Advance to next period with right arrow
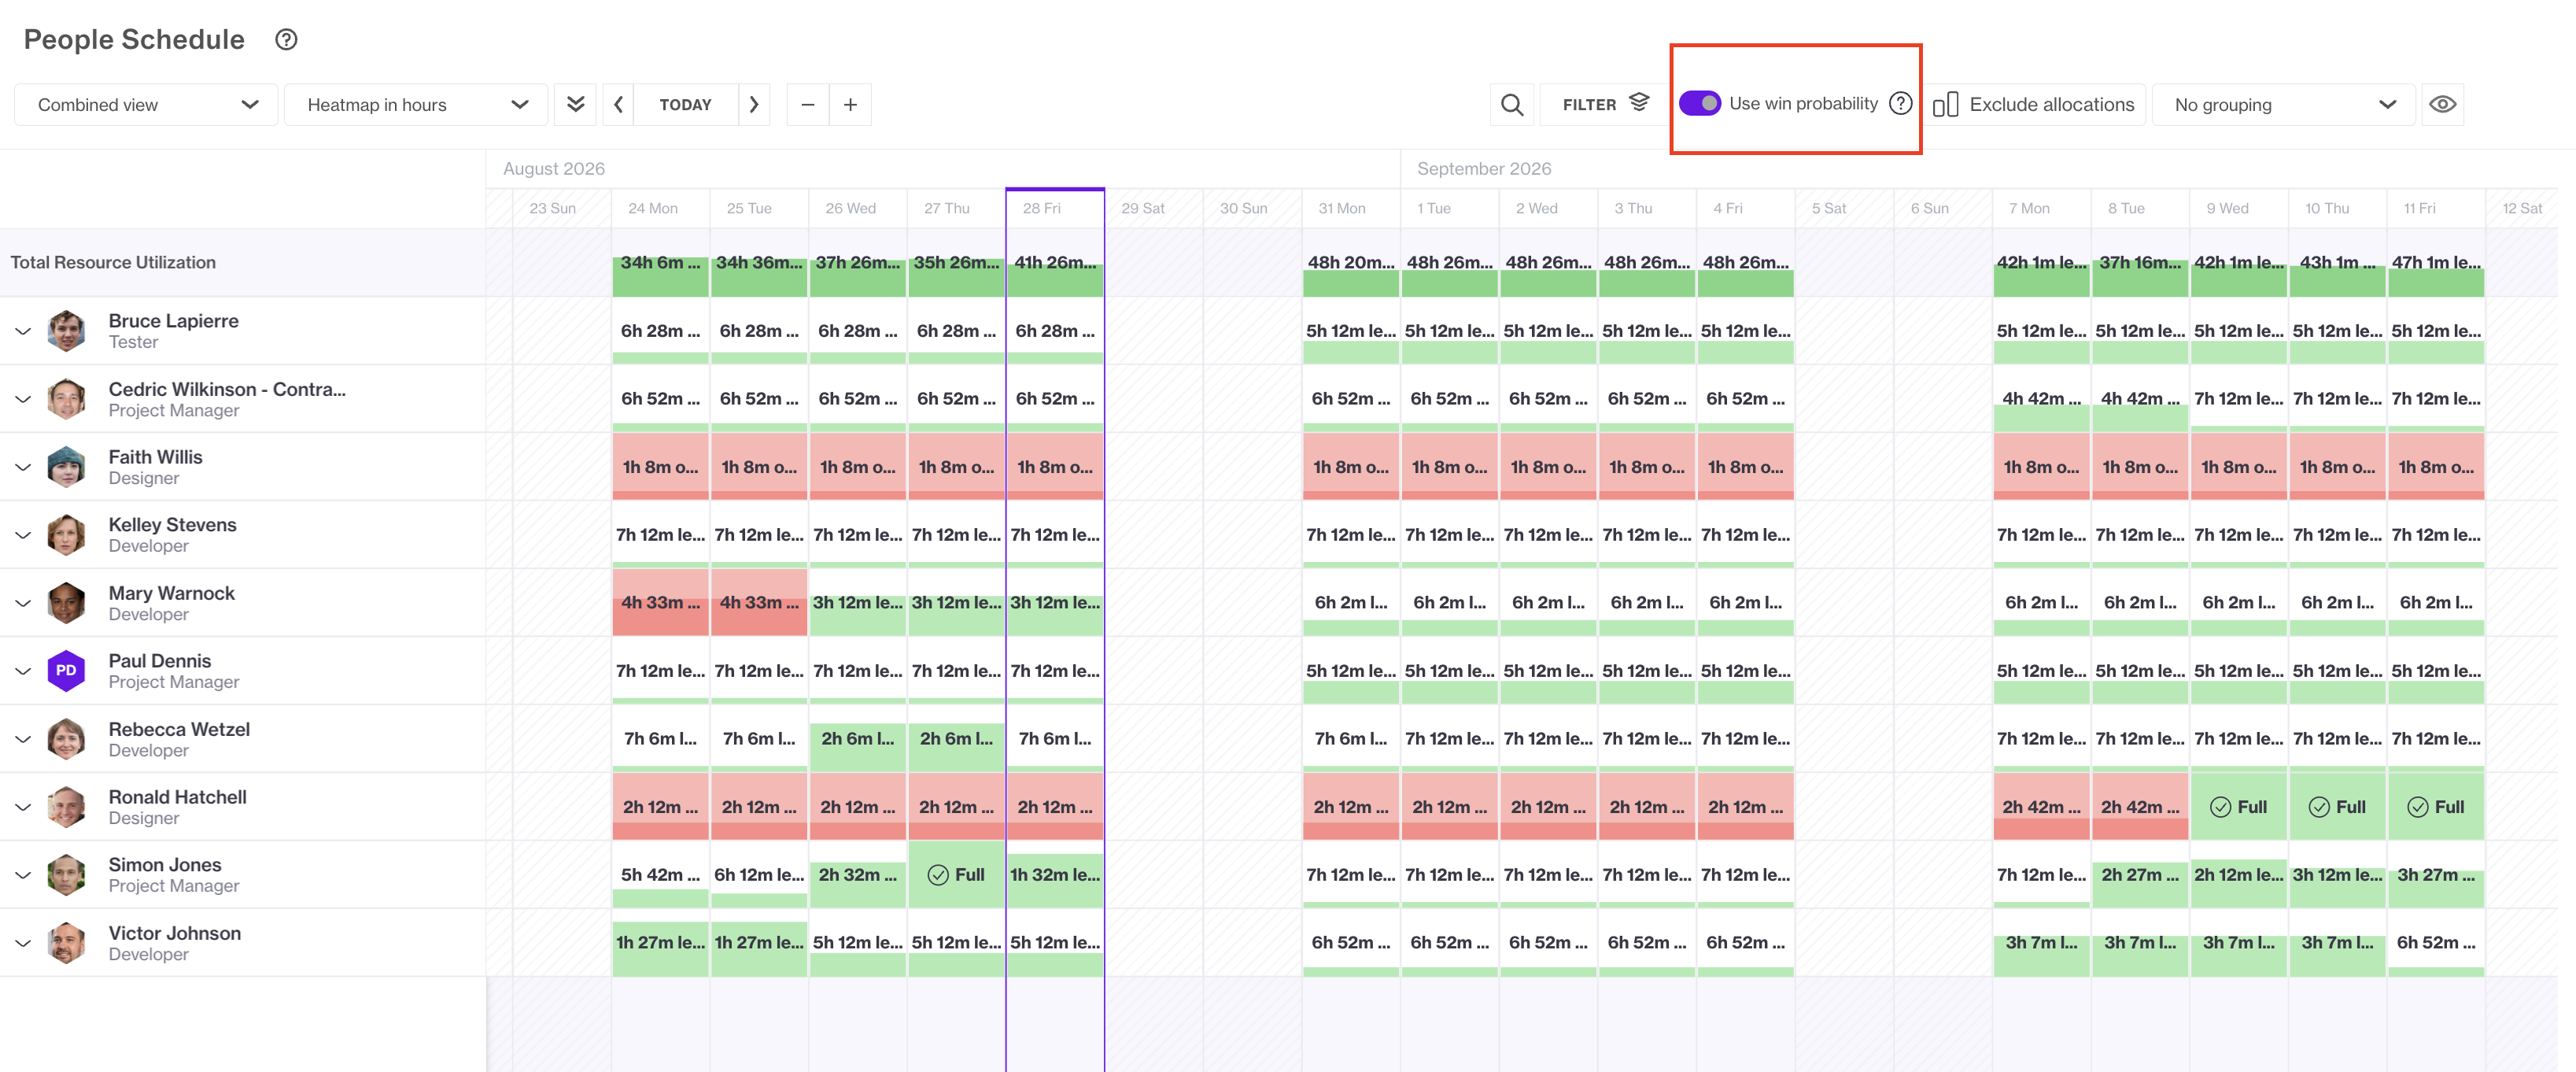 point(754,105)
